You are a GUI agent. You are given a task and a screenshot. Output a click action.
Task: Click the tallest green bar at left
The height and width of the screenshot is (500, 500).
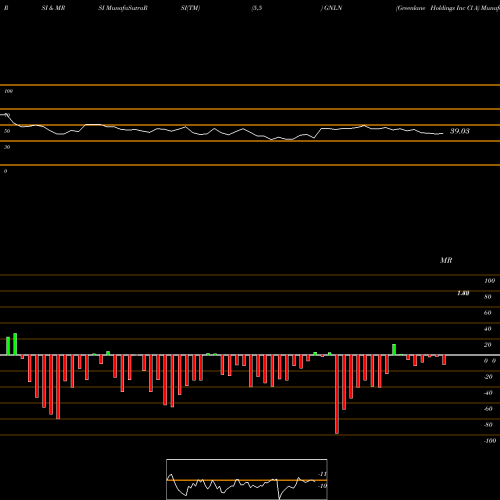[x=15, y=344]
